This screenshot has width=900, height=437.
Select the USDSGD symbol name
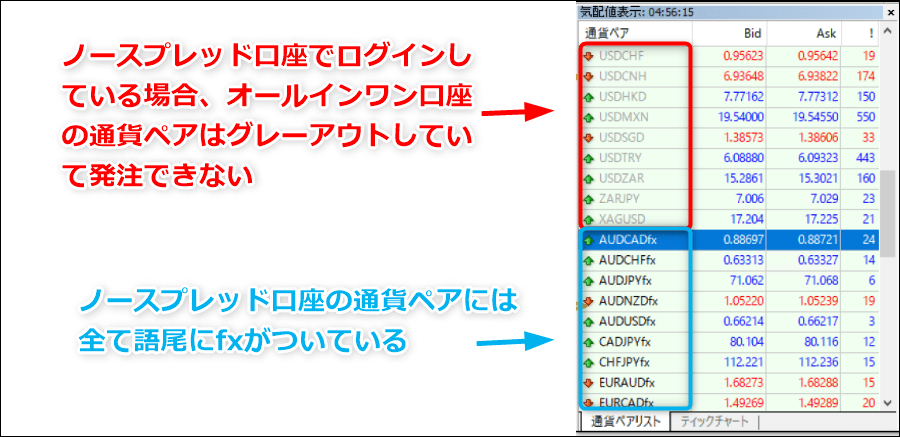click(x=620, y=138)
